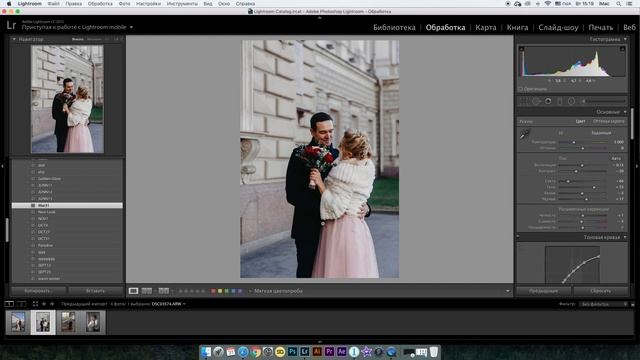Click the Lr logo identity plate
Image resolution: width=640 pixels, height=360 pixels.
(11, 25)
